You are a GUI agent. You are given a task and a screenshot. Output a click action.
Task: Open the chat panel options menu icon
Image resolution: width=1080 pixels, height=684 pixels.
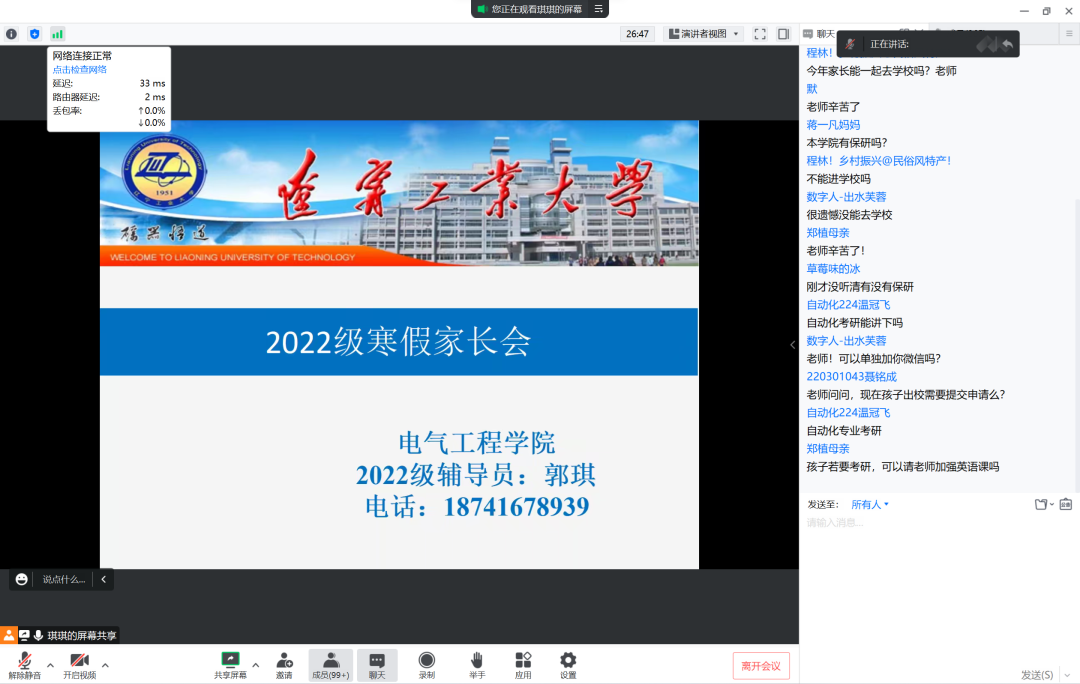pos(1069,33)
